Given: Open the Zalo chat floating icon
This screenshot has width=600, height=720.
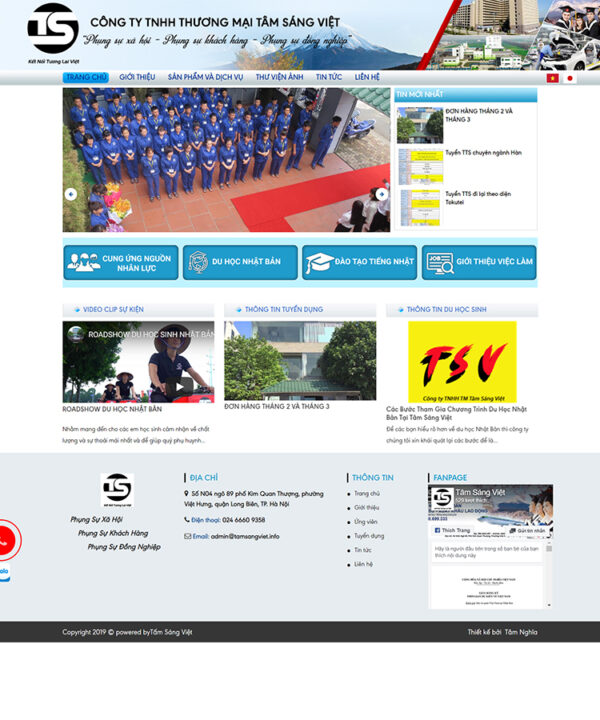Looking at the screenshot, I should pos(4,573).
